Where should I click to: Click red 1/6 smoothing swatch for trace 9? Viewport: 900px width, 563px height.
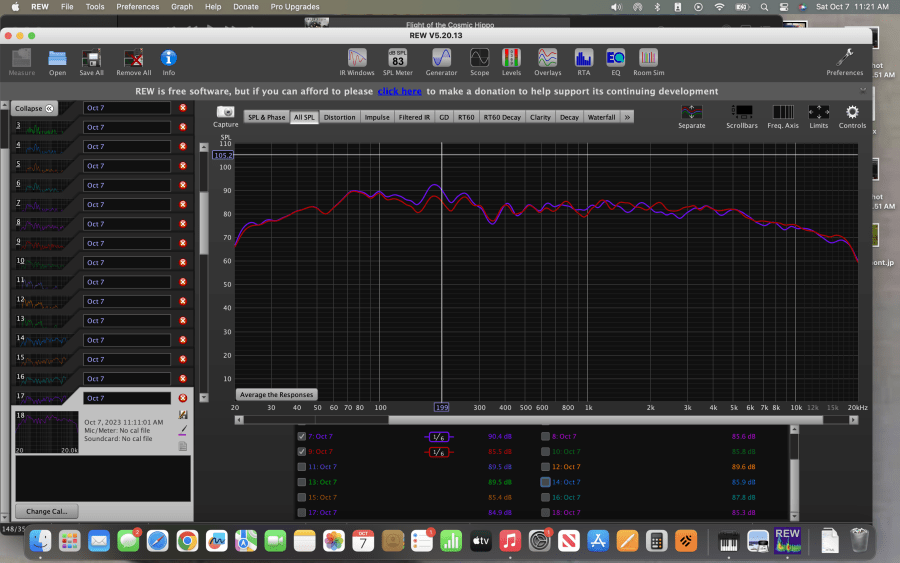[439, 452]
